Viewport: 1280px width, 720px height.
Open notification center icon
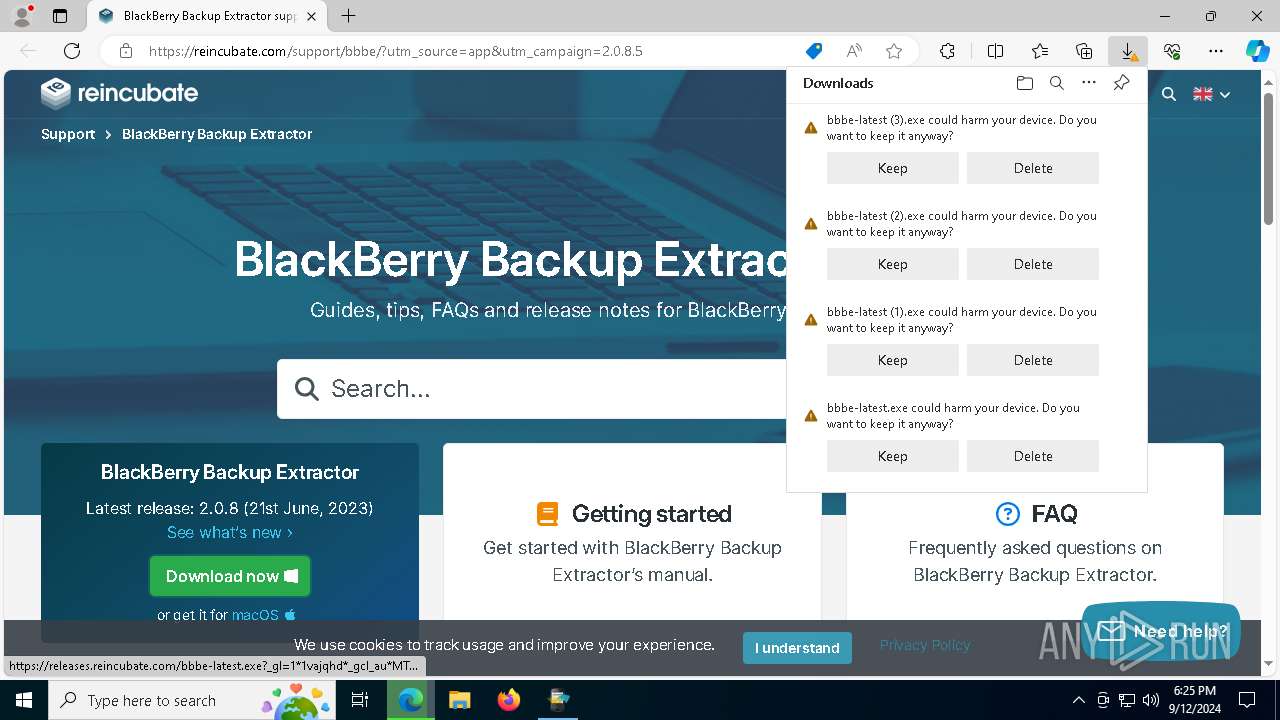click(x=1247, y=700)
